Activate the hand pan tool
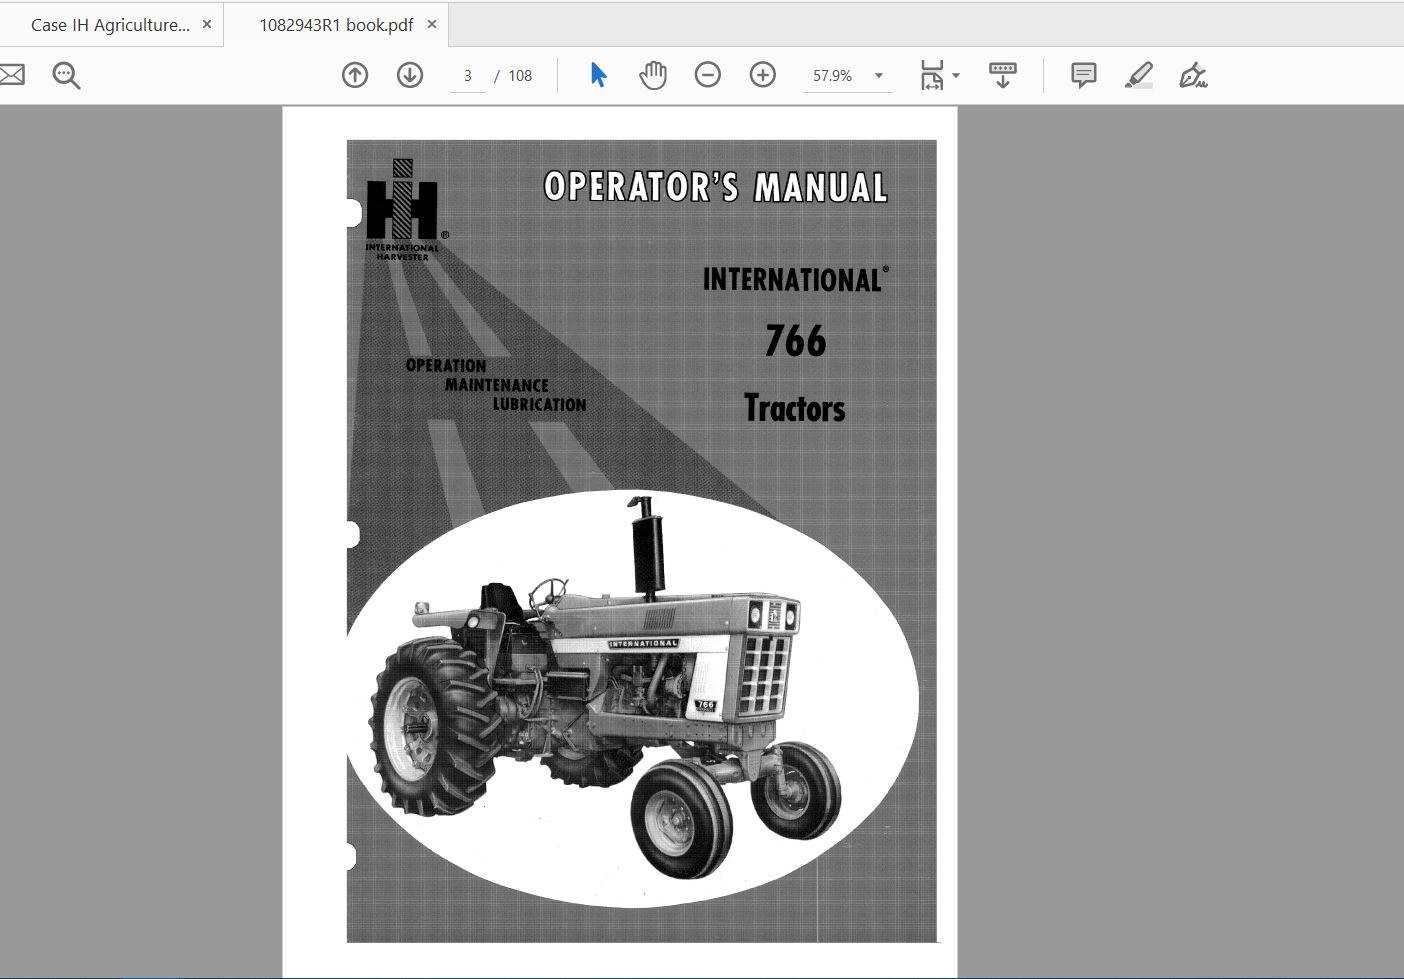 (x=653, y=75)
